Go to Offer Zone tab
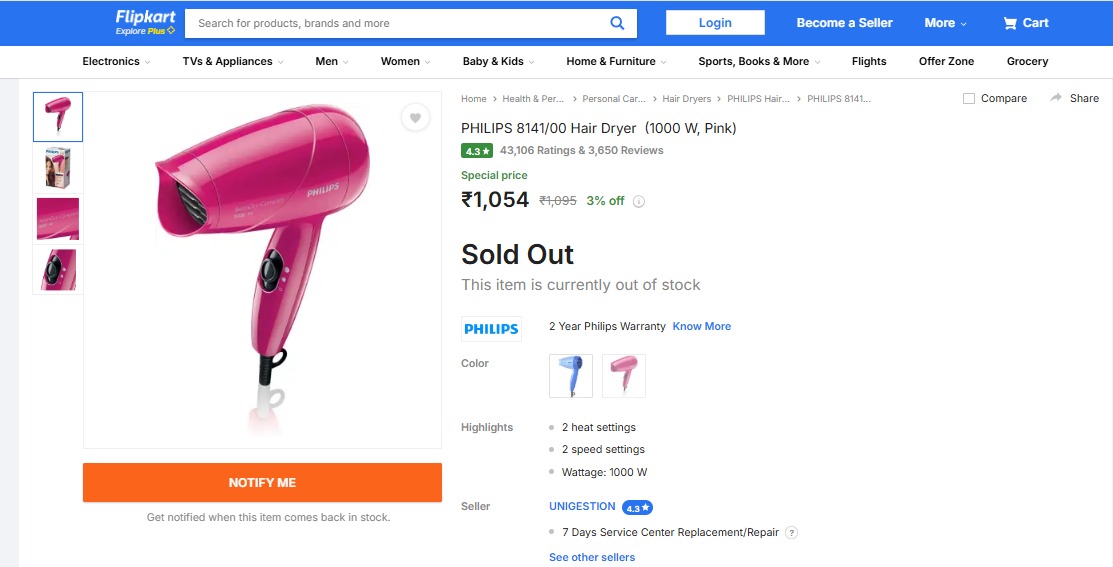Screen dimensions: 1113x567 (946, 61)
